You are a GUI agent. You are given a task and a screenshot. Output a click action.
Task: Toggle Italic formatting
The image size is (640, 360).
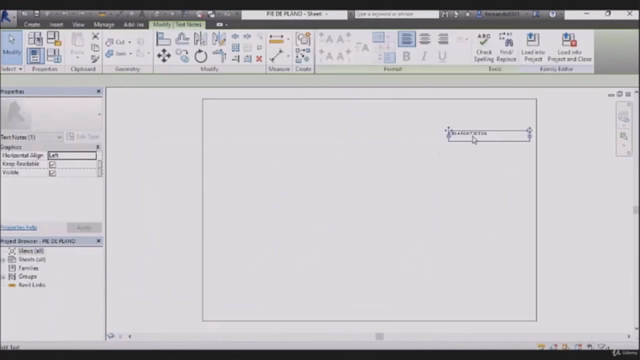[424, 56]
